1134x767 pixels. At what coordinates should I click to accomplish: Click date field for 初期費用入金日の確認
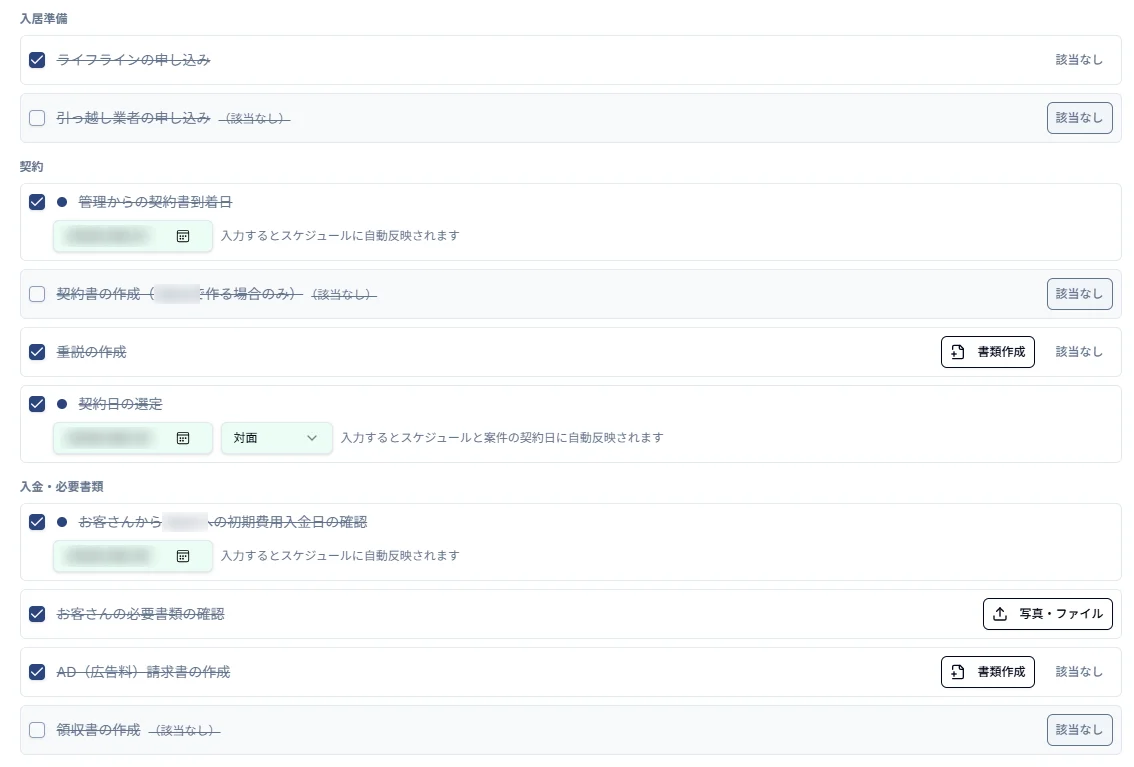tap(133, 556)
